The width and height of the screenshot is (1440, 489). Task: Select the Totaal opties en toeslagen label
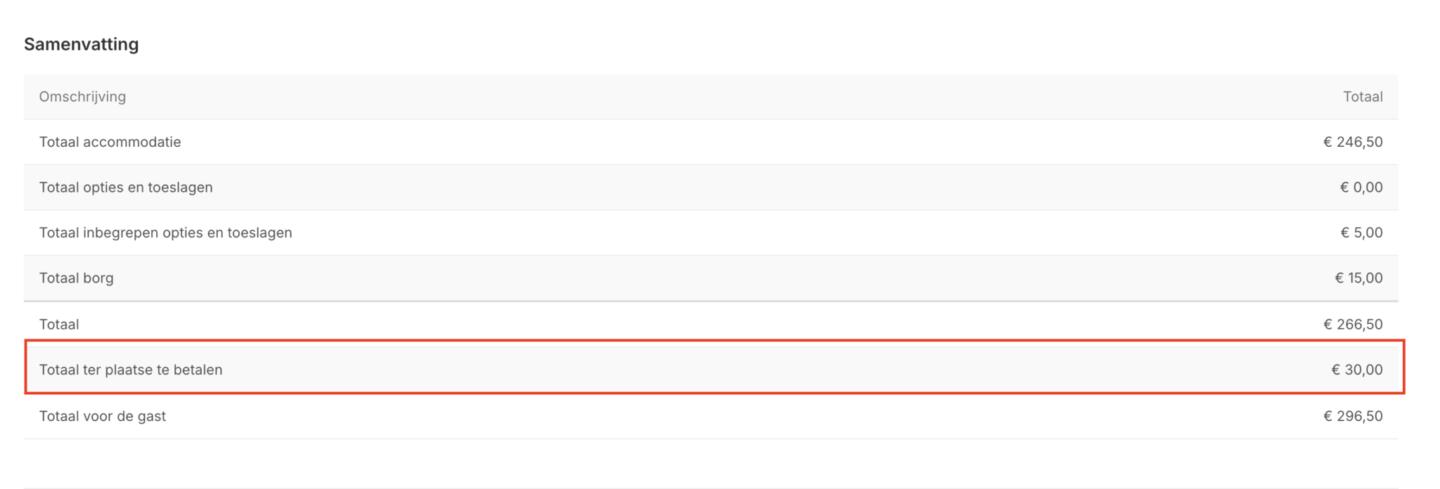click(x=126, y=187)
